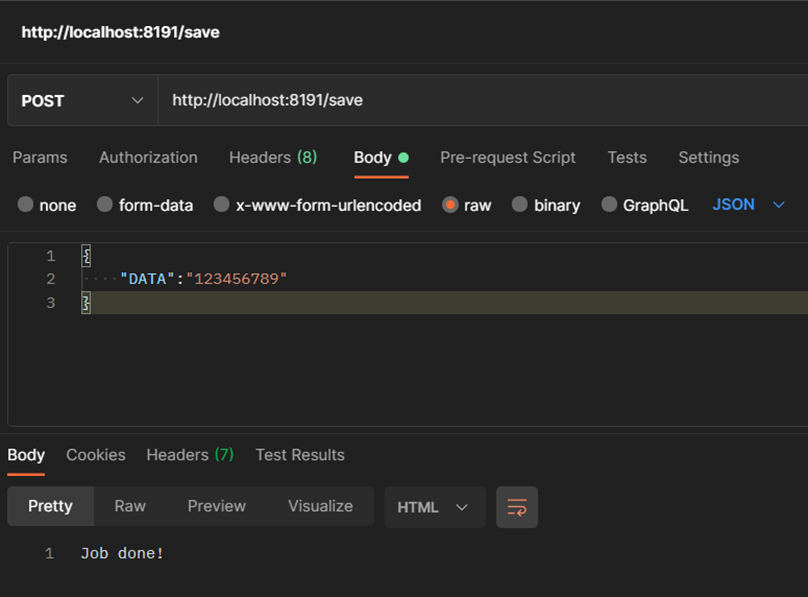Image resolution: width=808 pixels, height=597 pixels.
Task: Switch response view to Raw
Action: (x=130, y=507)
